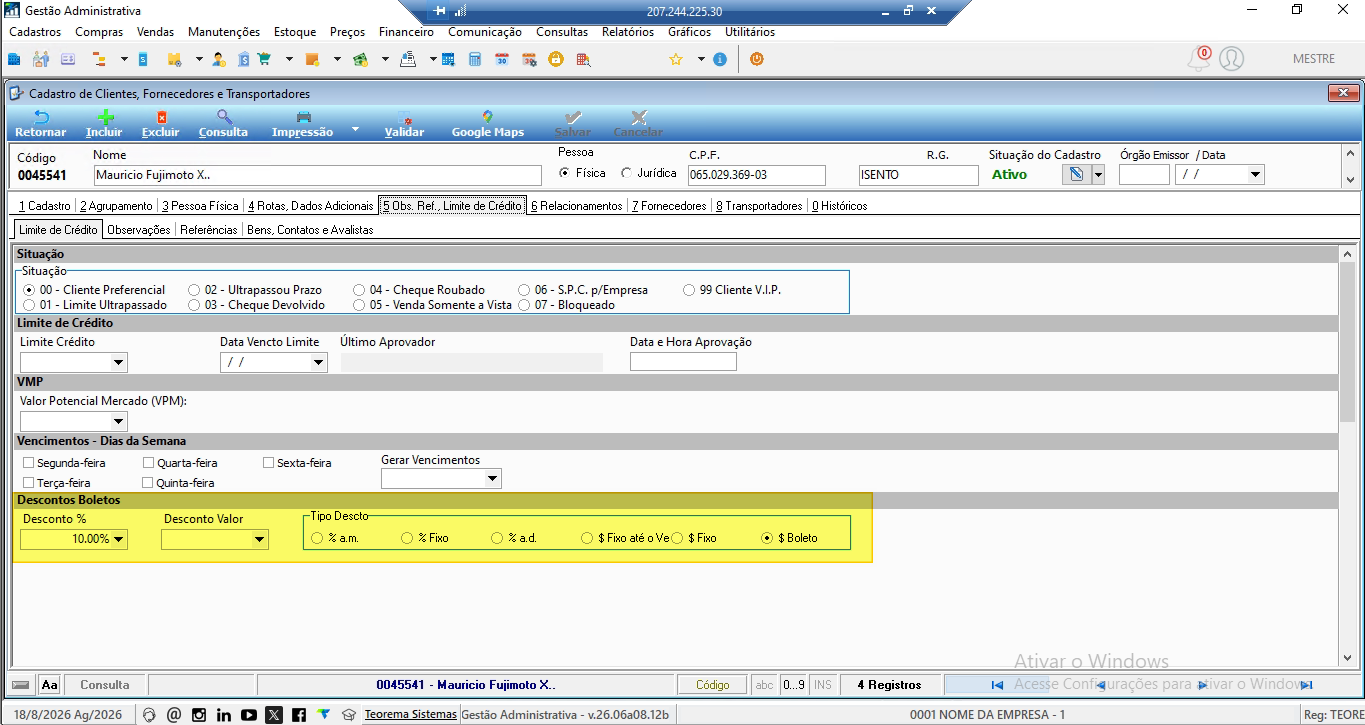Select the Jurídica radio button
The height and width of the screenshot is (725, 1365).
(x=626, y=173)
